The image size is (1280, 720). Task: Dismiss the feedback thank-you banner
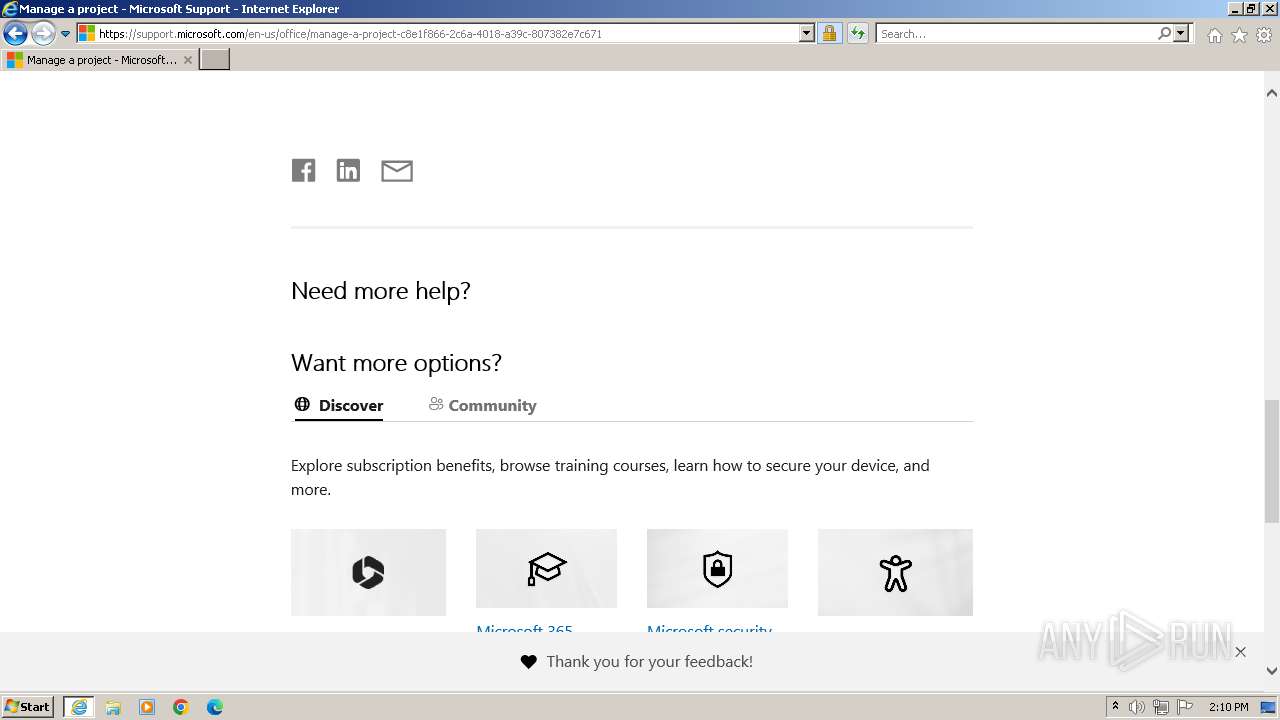[1240, 652]
